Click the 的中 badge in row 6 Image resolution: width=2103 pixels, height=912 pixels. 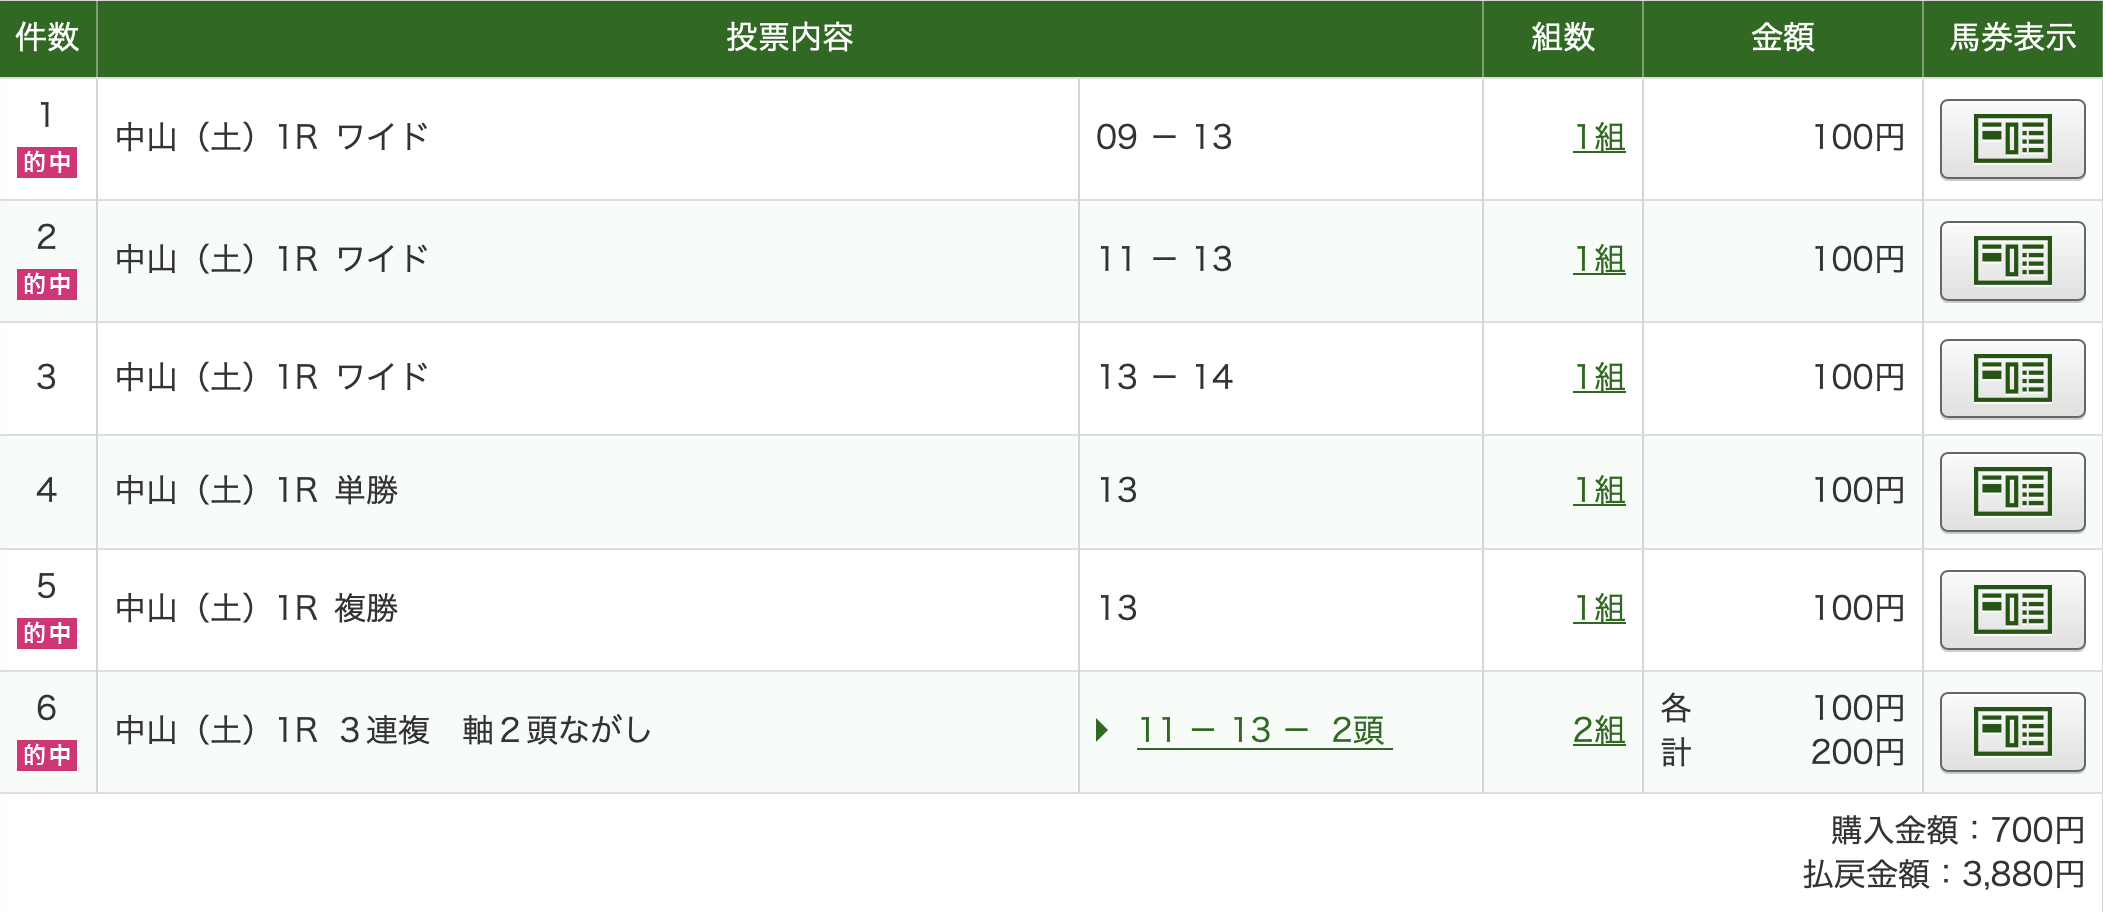pyautogui.click(x=47, y=755)
